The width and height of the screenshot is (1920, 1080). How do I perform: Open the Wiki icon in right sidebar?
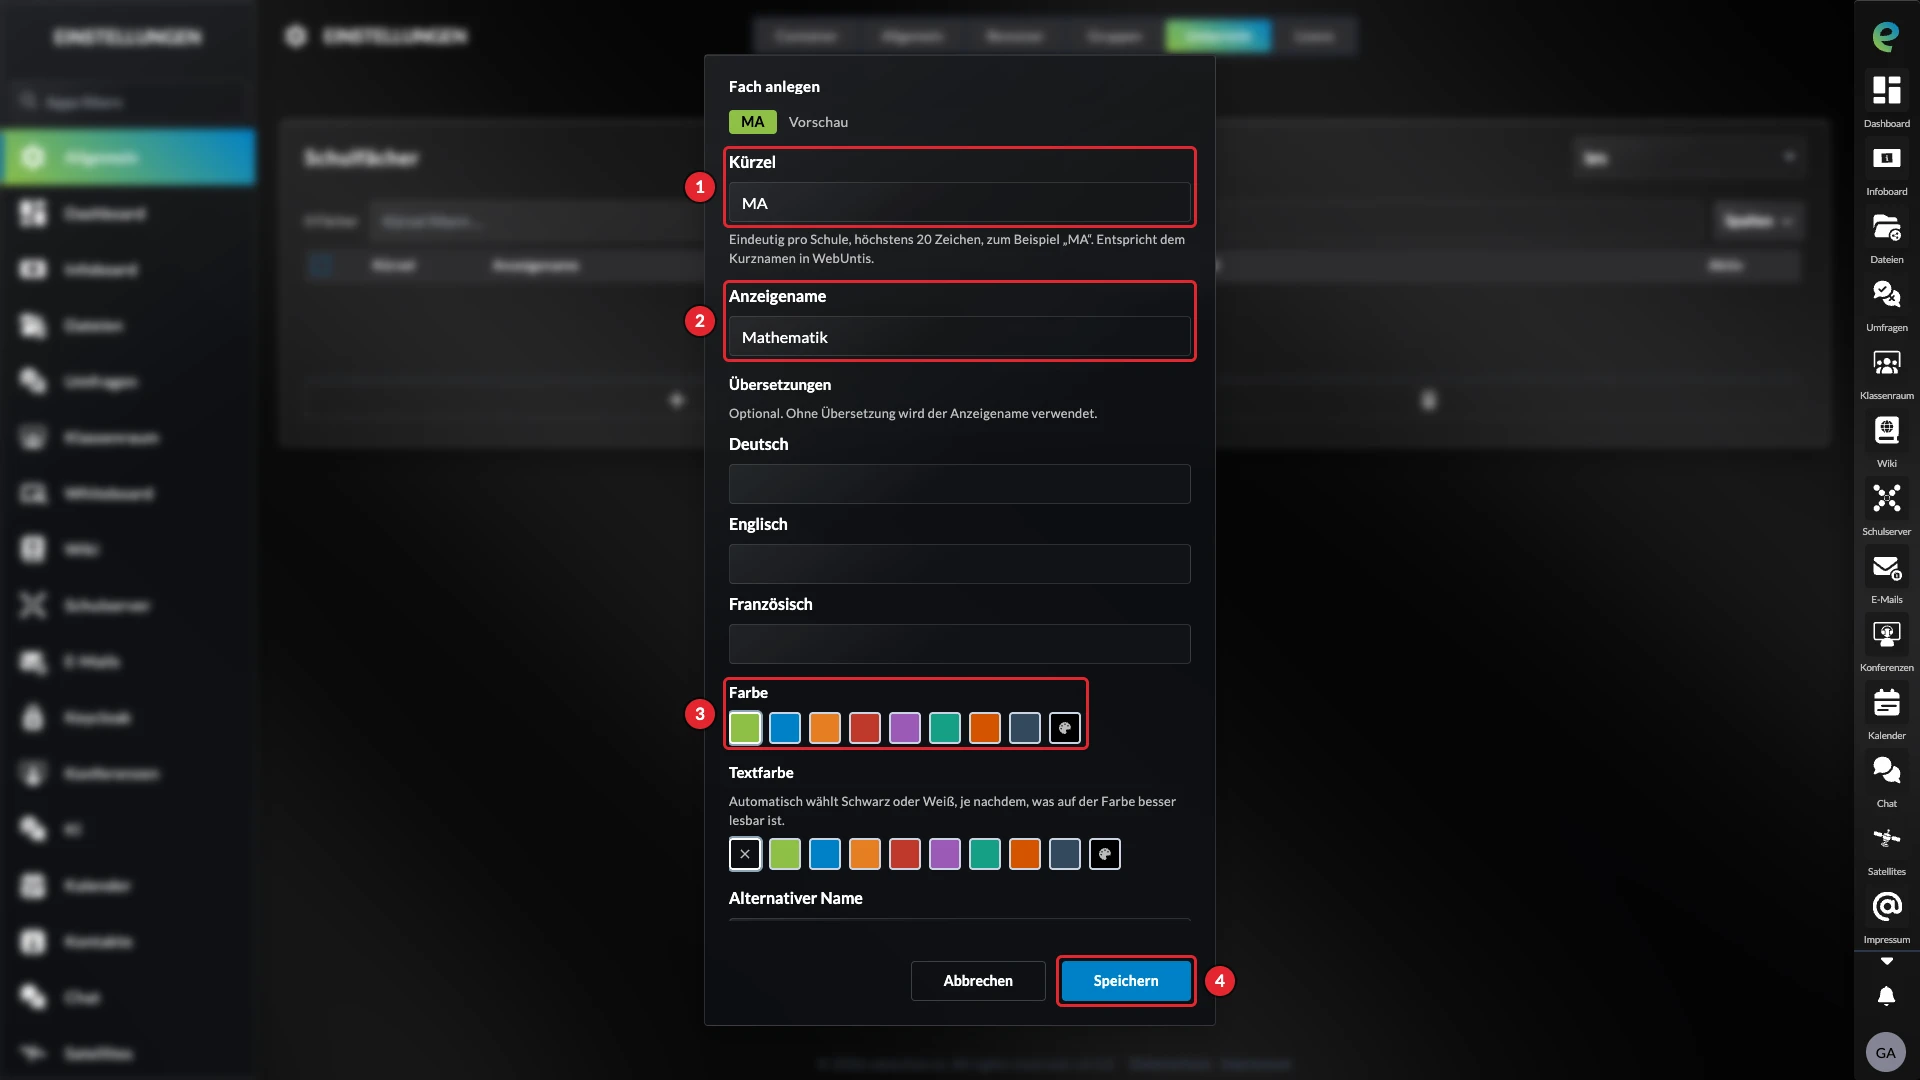point(1886,431)
